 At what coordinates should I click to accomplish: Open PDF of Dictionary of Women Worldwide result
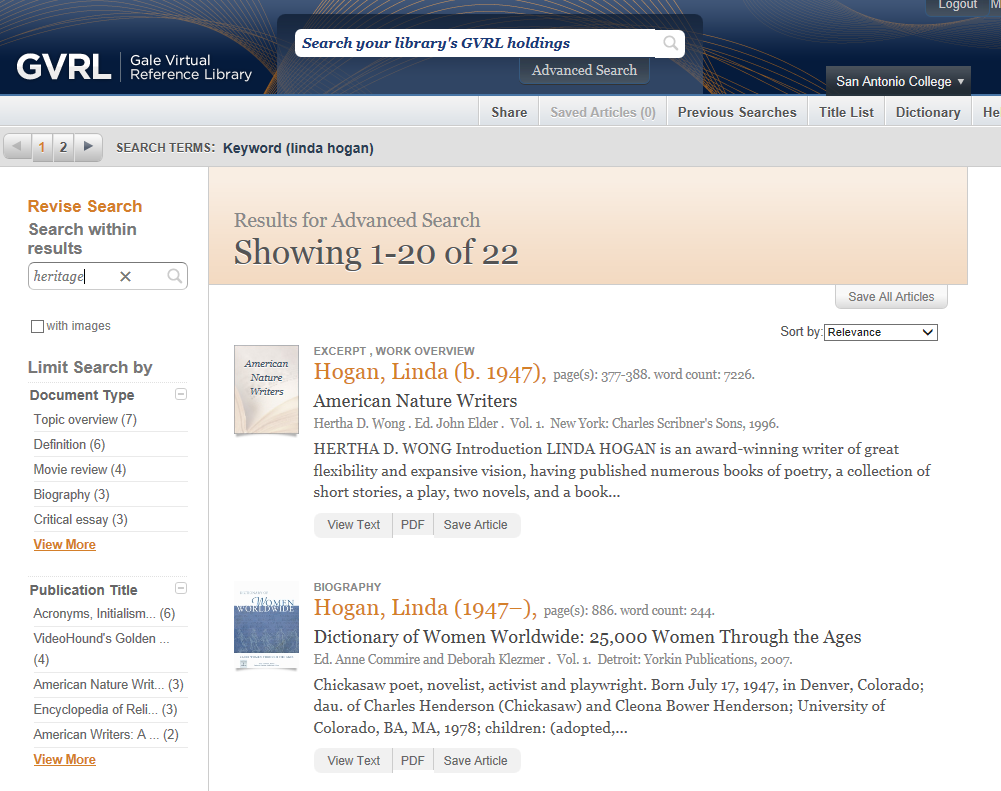point(412,761)
